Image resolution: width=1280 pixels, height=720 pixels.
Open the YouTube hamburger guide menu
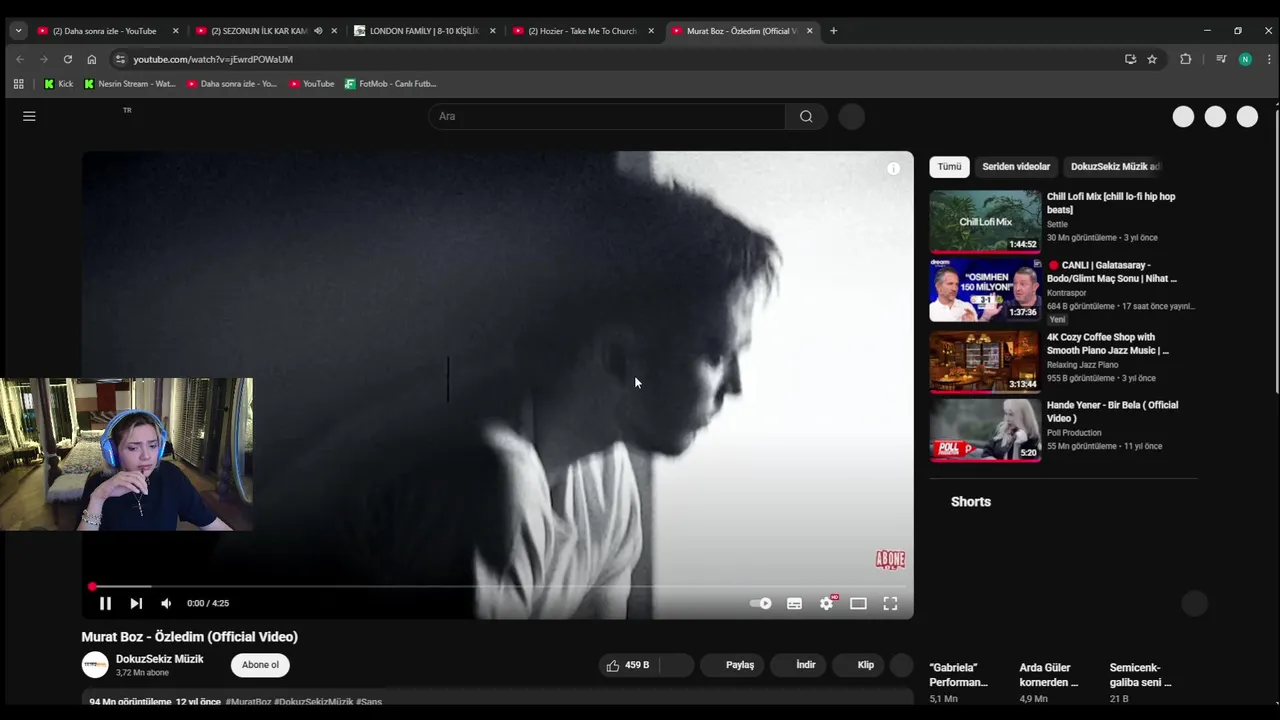point(29,116)
